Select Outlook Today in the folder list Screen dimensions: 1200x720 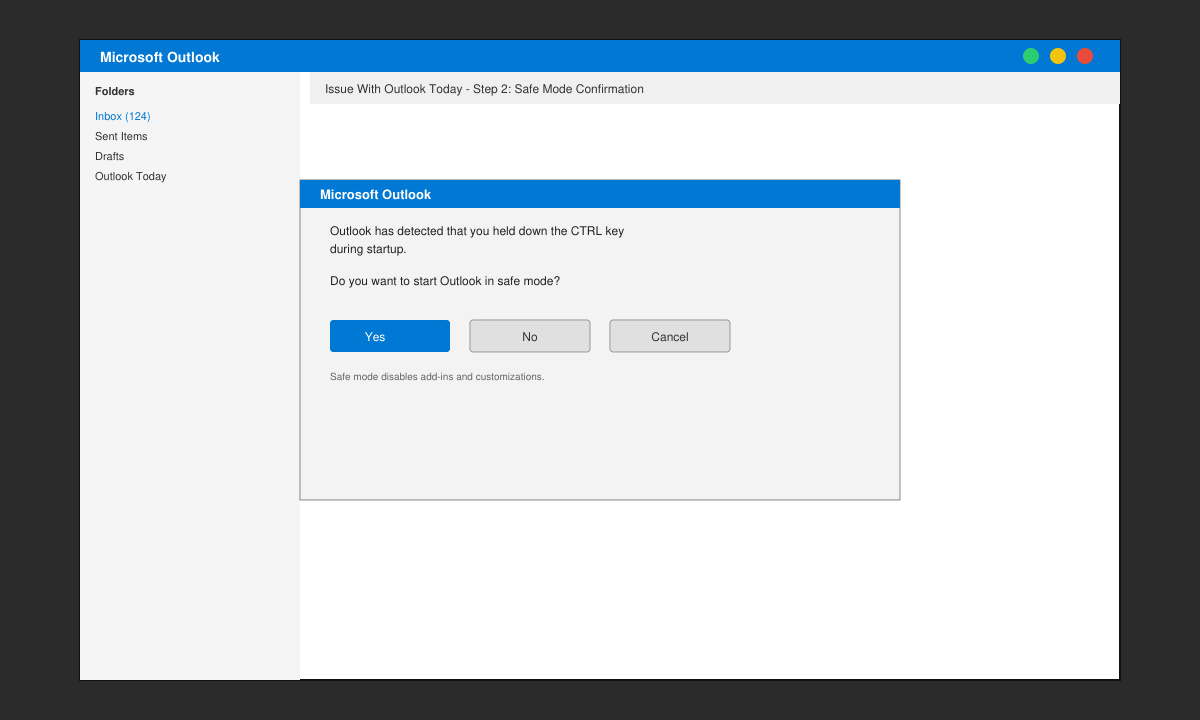[x=131, y=176]
